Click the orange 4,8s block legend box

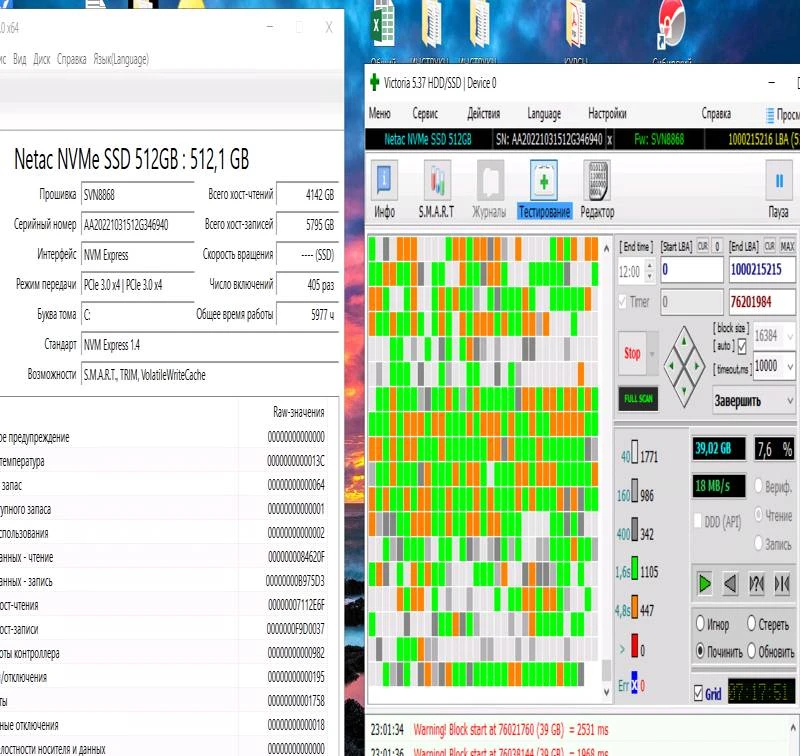(x=635, y=606)
